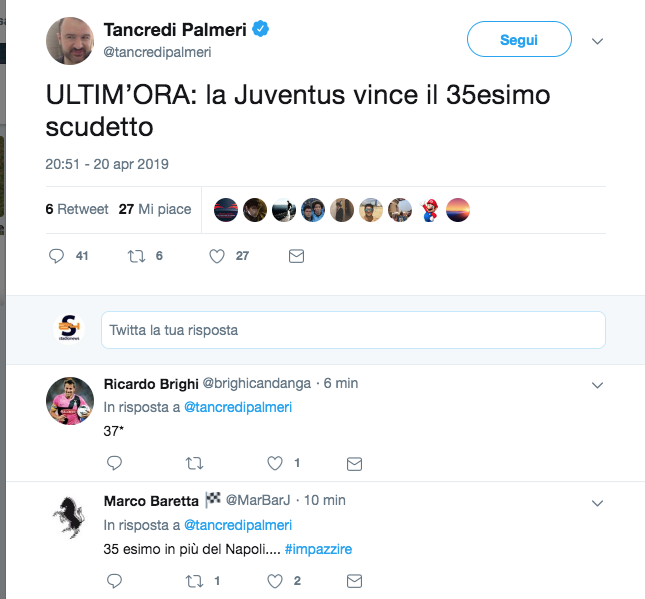645x599 pixels.
Task: Like Ricardo Brighi's reply
Action: [x=274, y=463]
